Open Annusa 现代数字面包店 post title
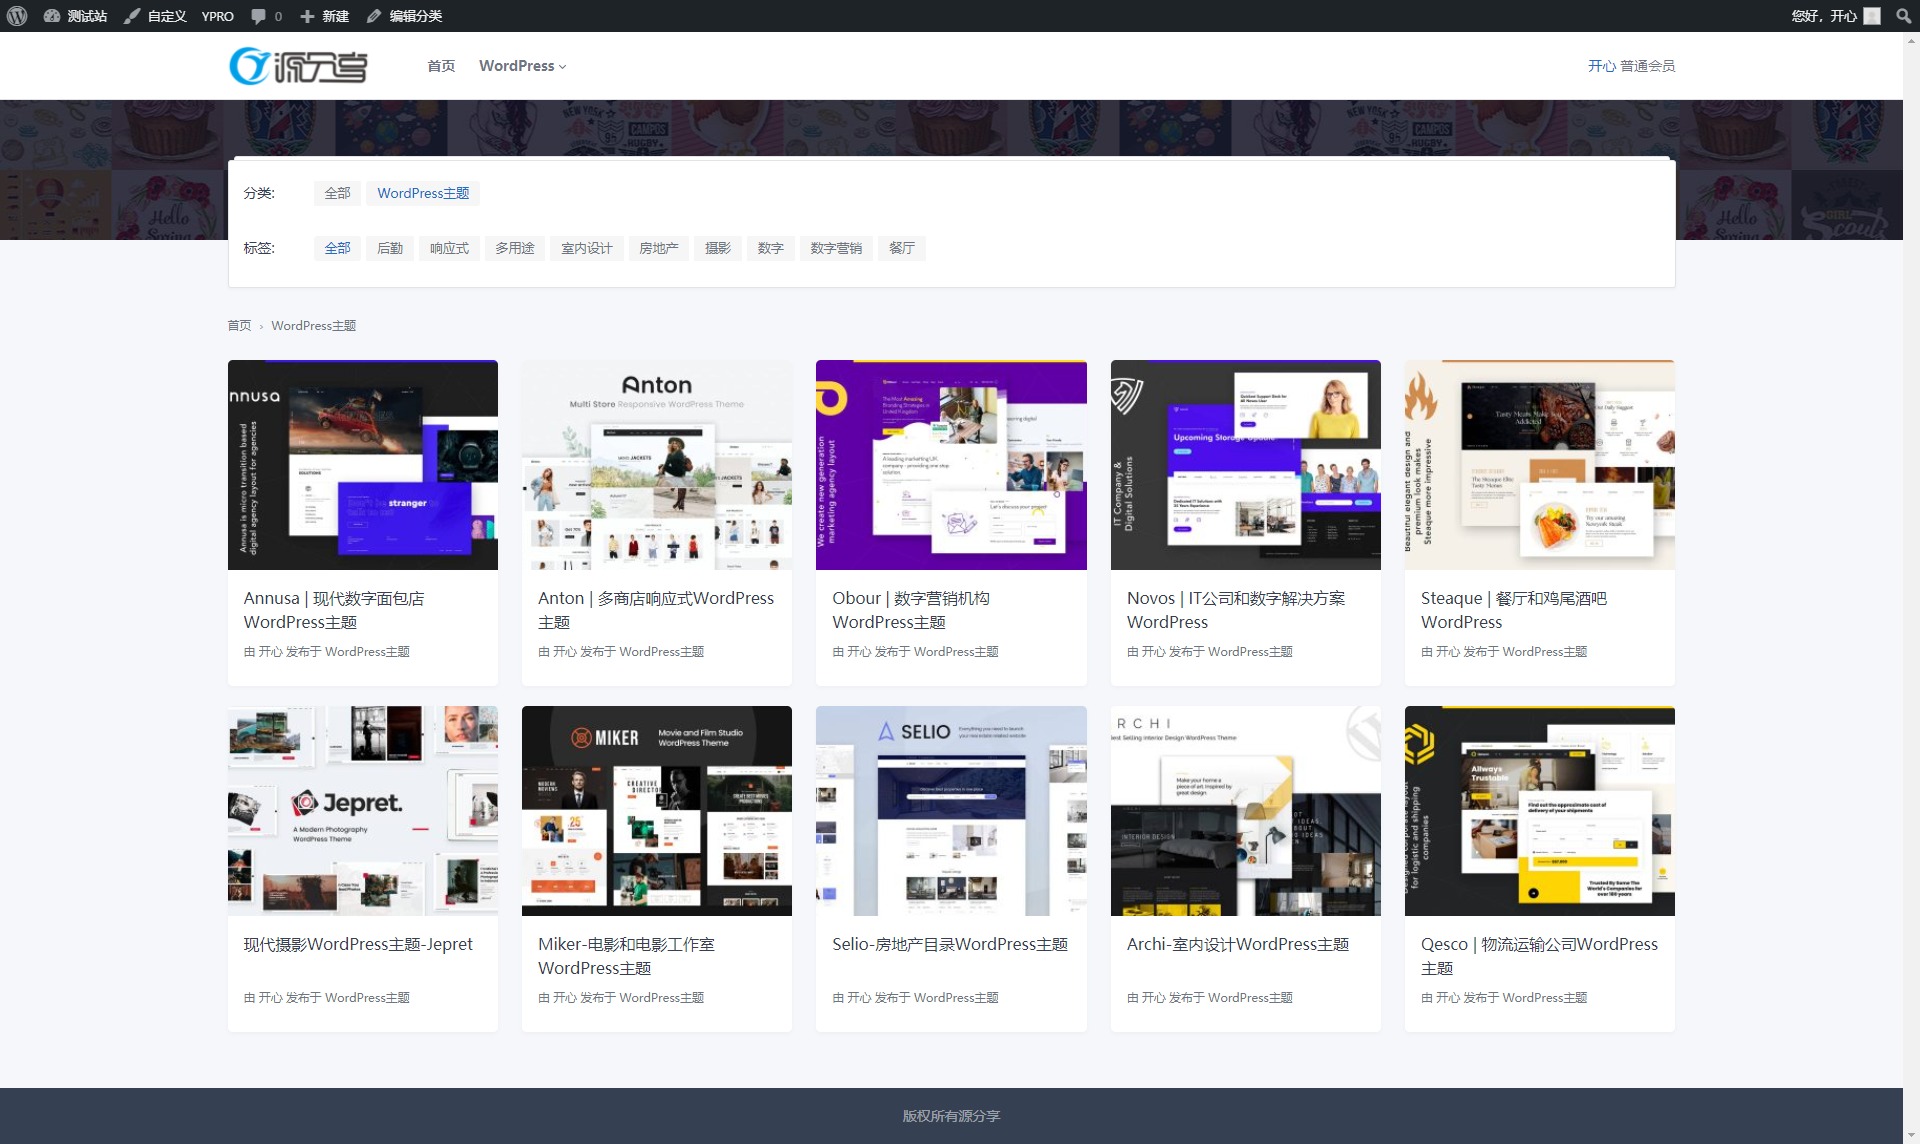Viewport: 1920px width, 1144px height. point(334,610)
